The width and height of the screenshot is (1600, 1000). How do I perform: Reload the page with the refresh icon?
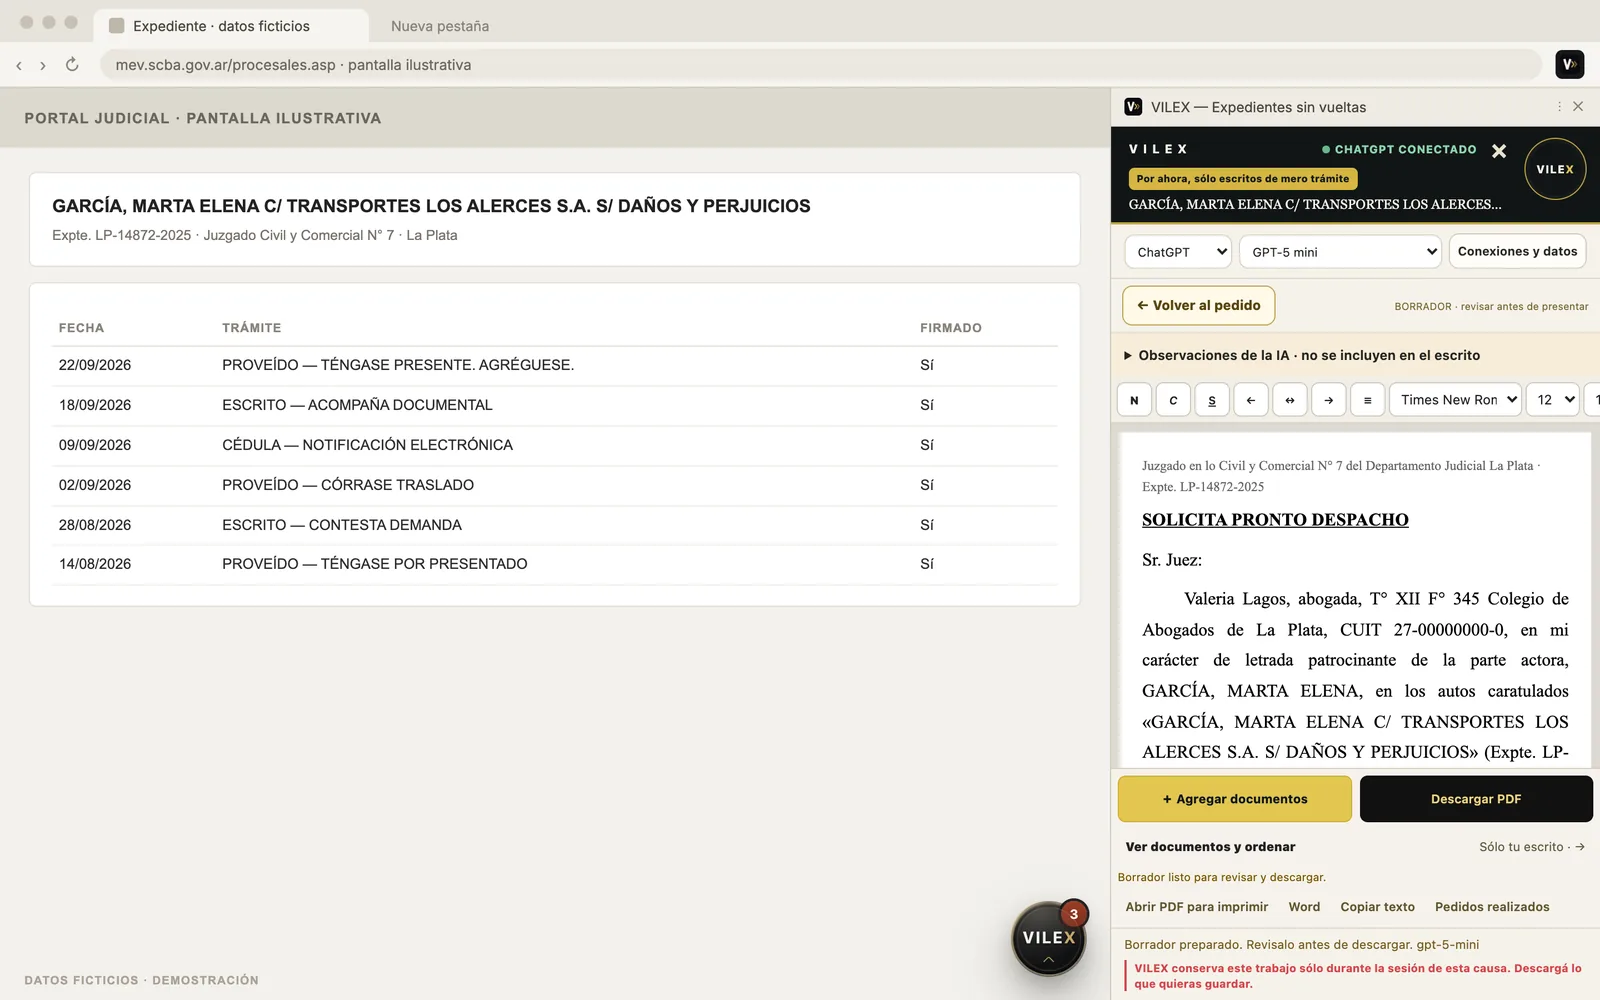click(72, 64)
